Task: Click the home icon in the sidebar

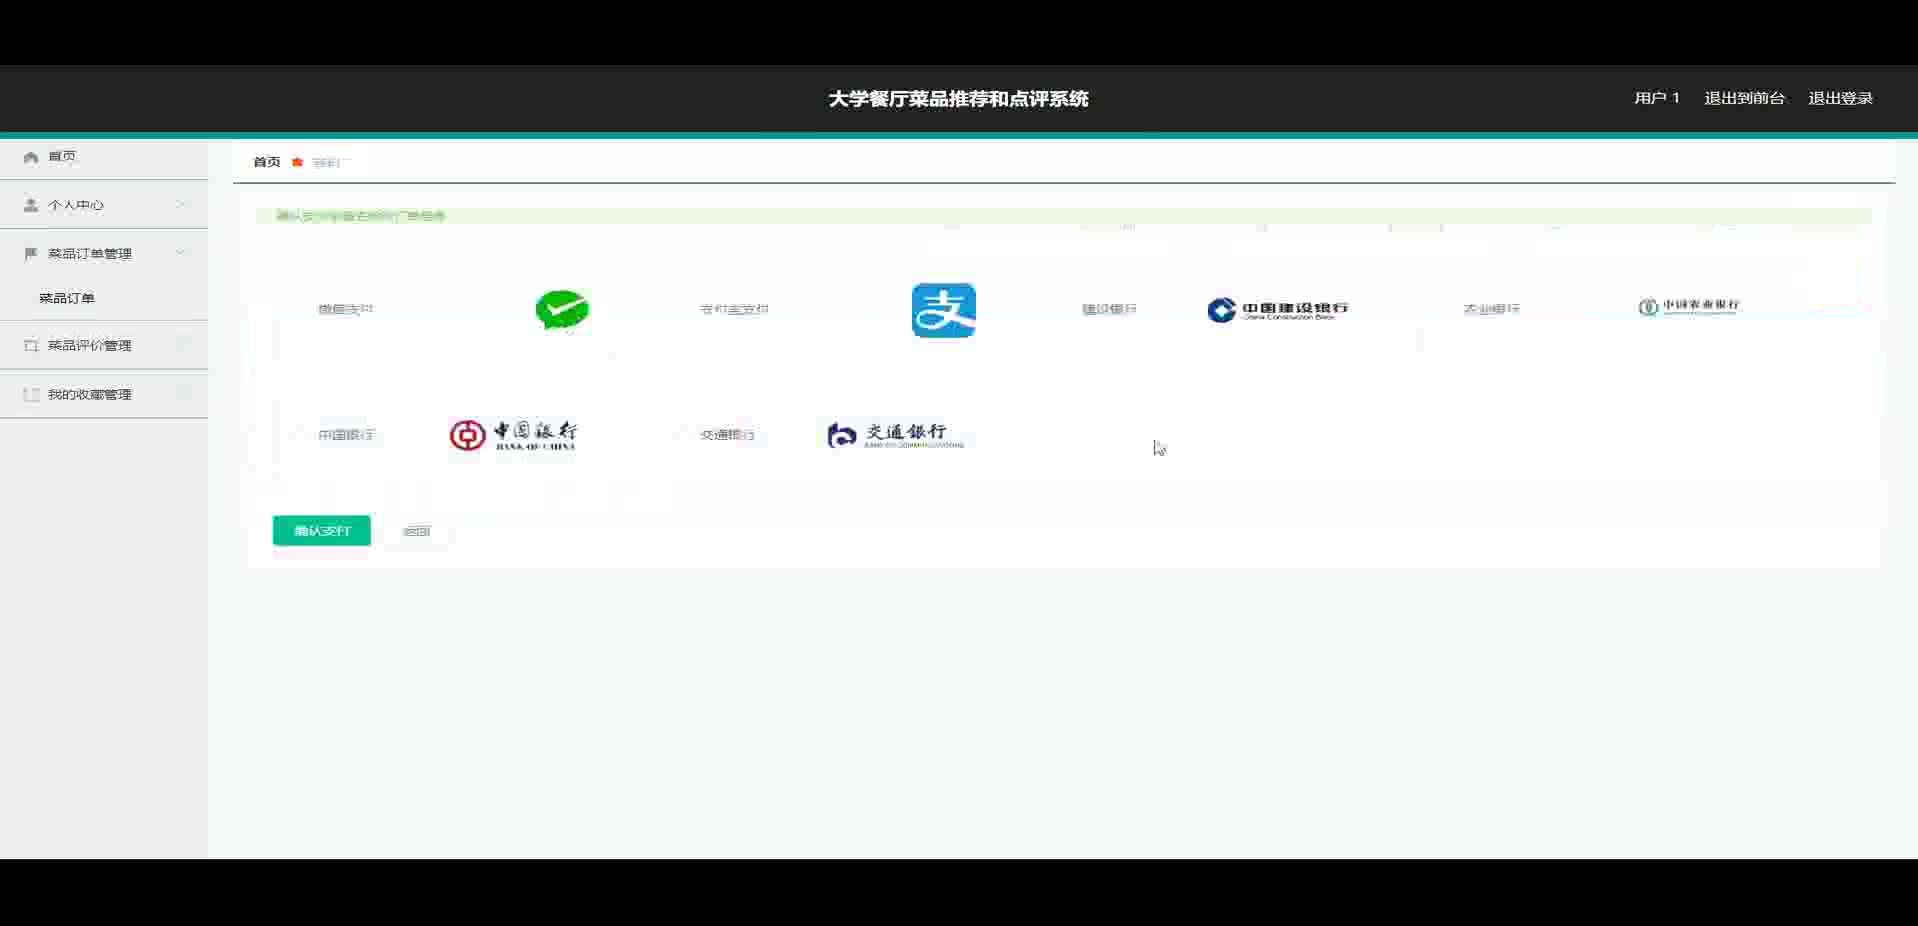Action: tap(31, 157)
